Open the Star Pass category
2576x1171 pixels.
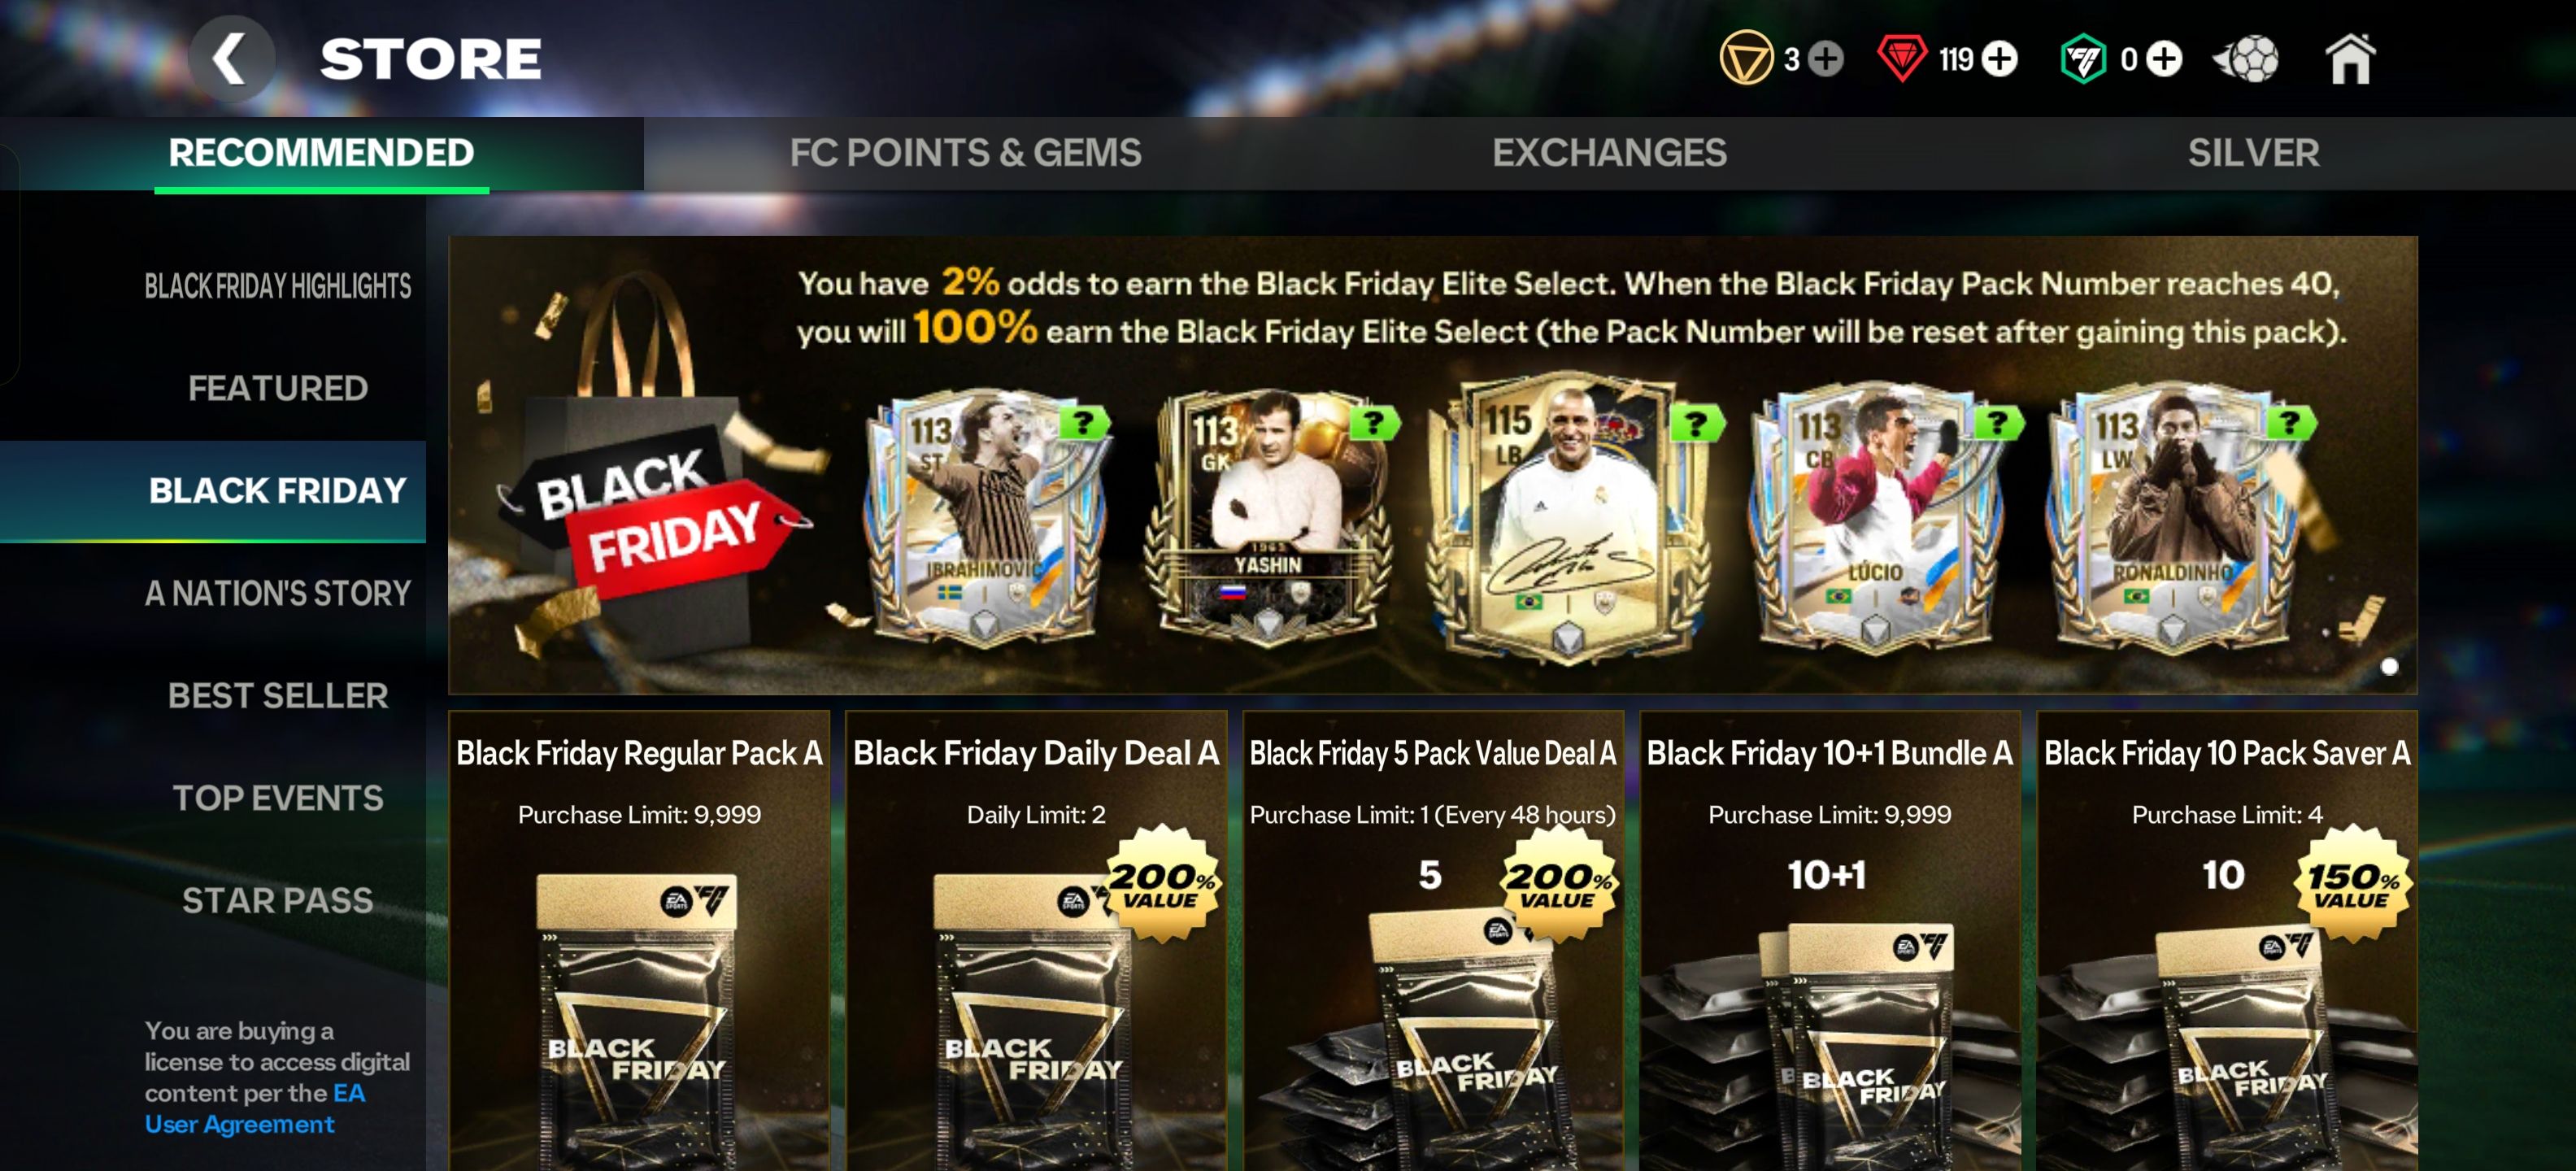point(278,900)
